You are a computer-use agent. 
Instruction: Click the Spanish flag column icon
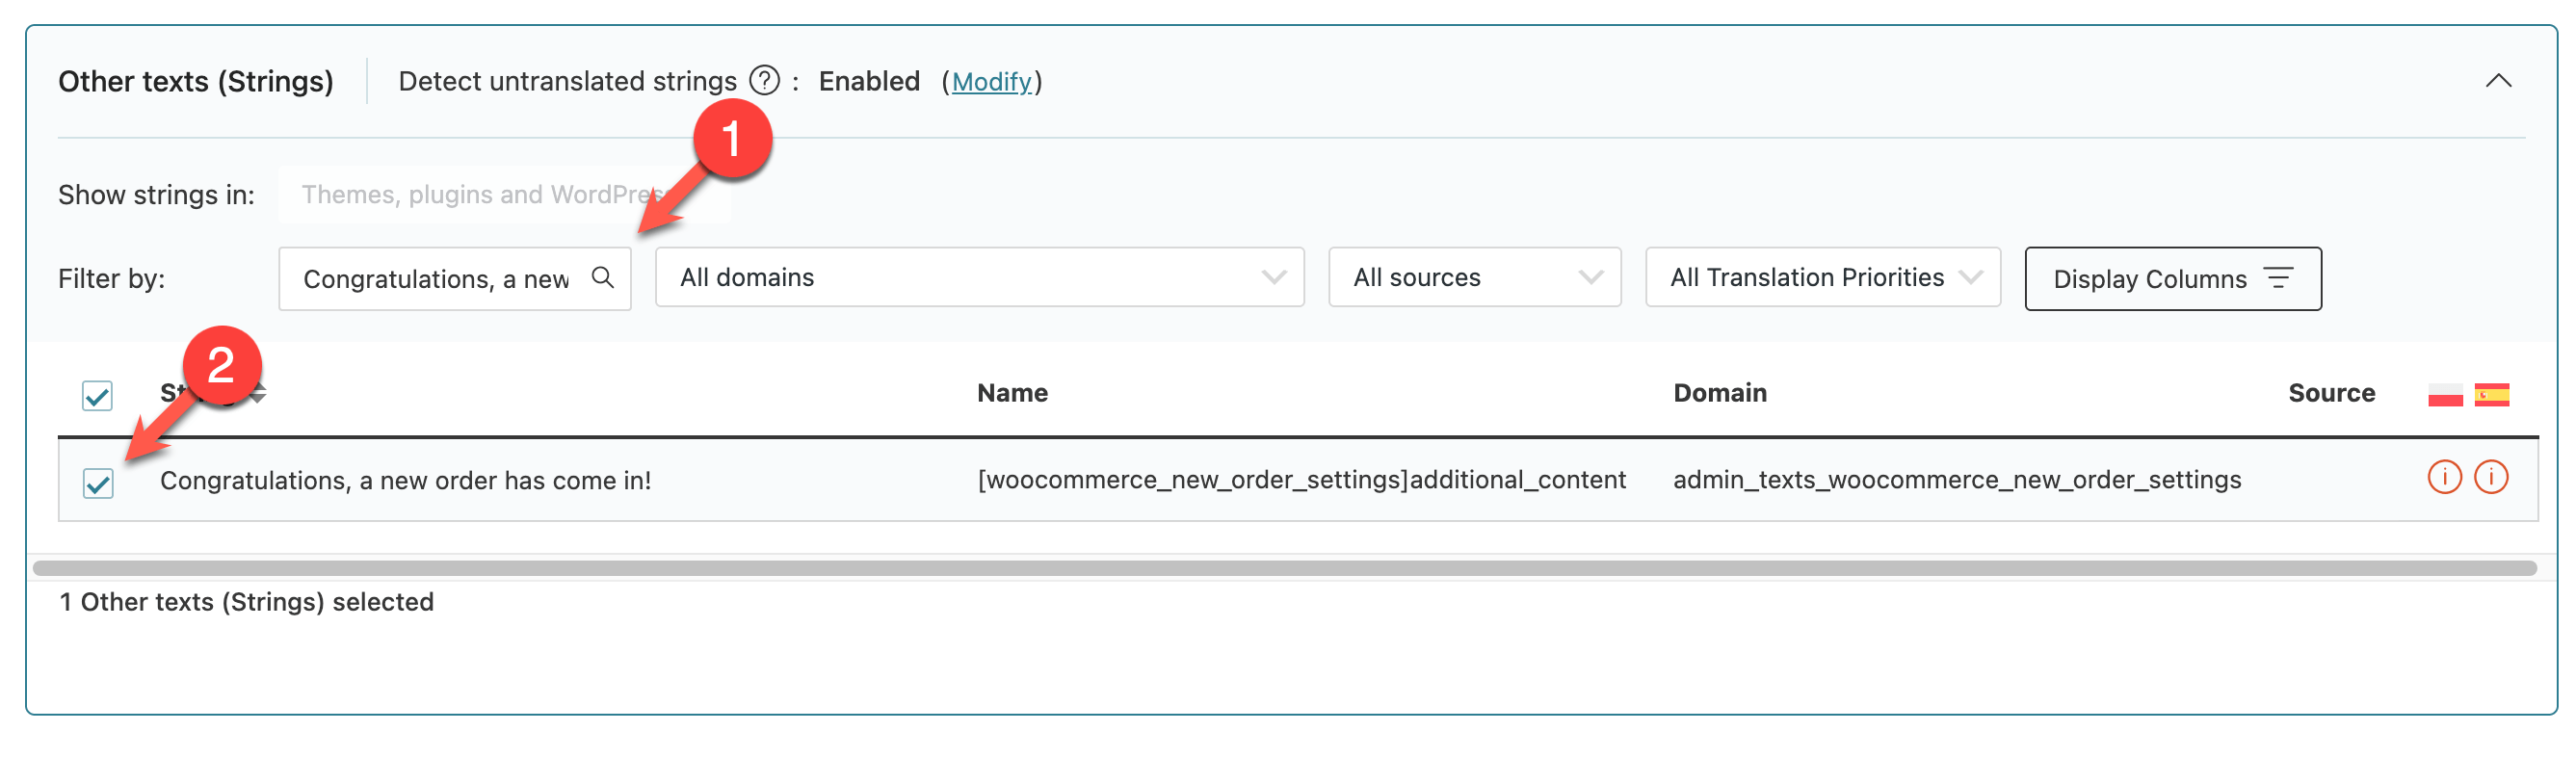tap(2491, 394)
